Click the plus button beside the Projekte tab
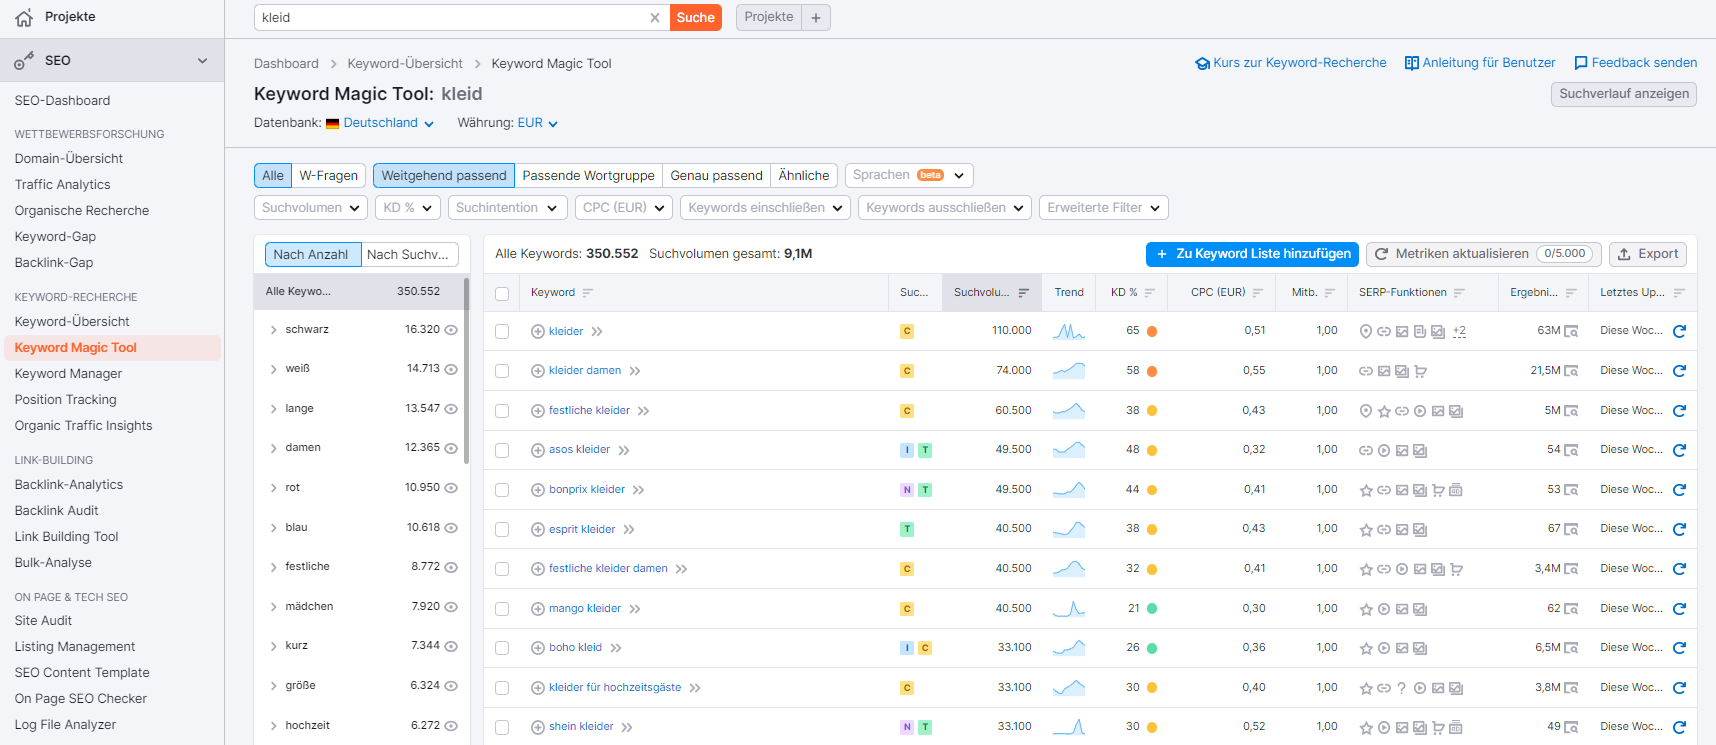Viewport: 1716px width, 745px height. tap(816, 18)
